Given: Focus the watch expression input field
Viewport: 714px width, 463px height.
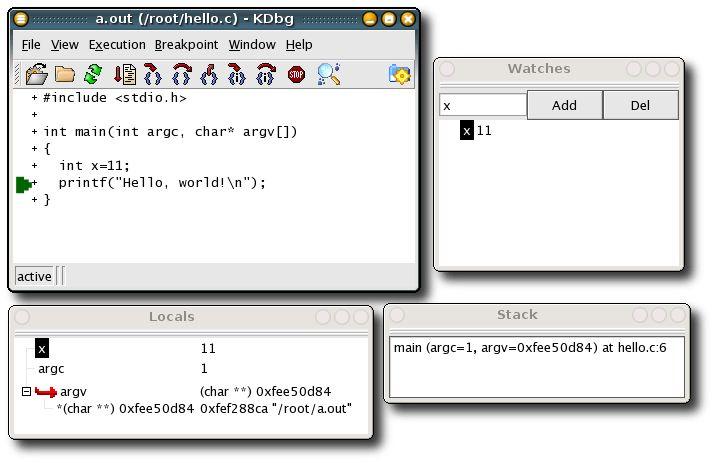Looking at the screenshot, I should point(483,105).
